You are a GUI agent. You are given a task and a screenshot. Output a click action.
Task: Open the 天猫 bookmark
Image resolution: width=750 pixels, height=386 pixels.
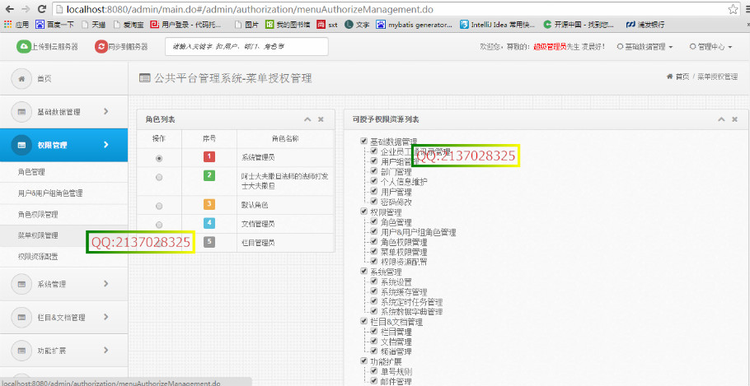click(x=93, y=24)
